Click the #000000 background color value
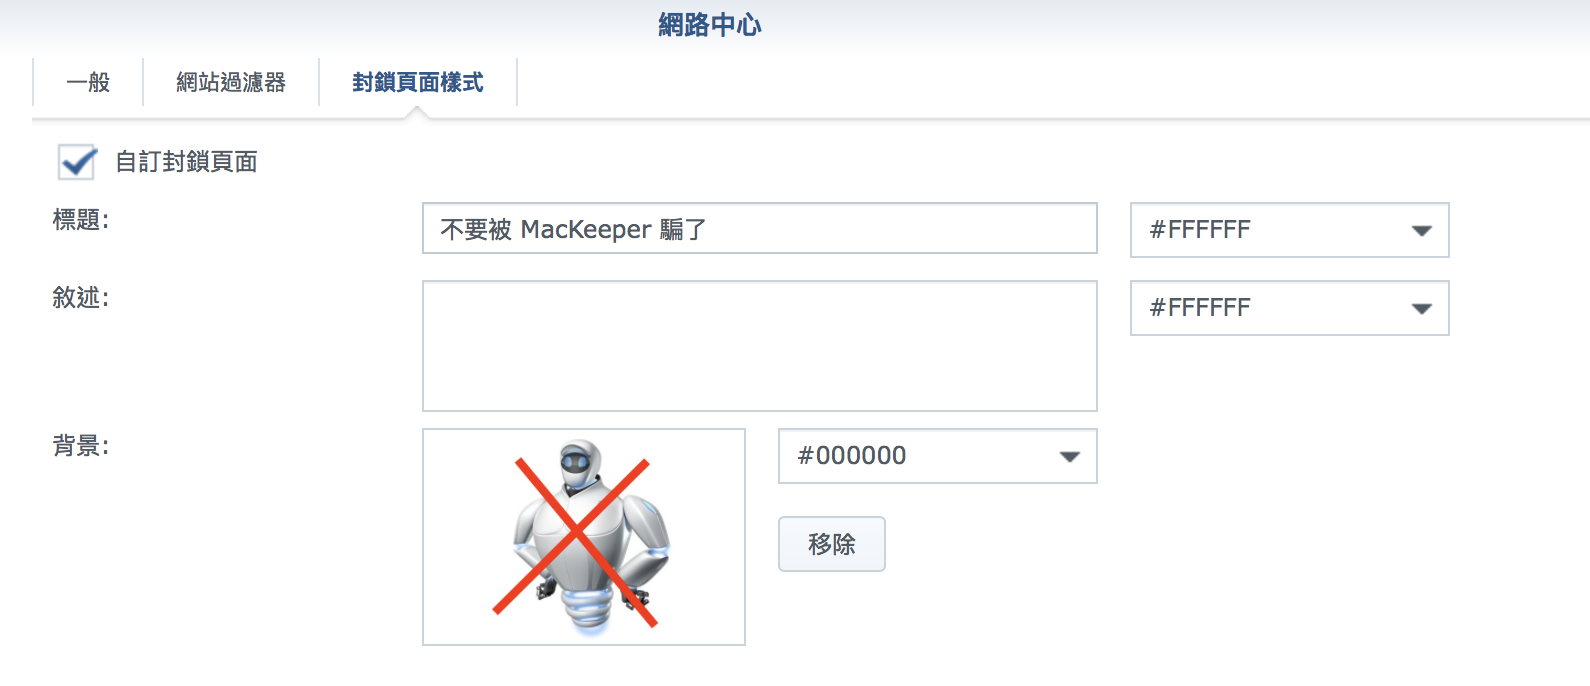This screenshot has height=686, width=1590. [x=852, y=456]
